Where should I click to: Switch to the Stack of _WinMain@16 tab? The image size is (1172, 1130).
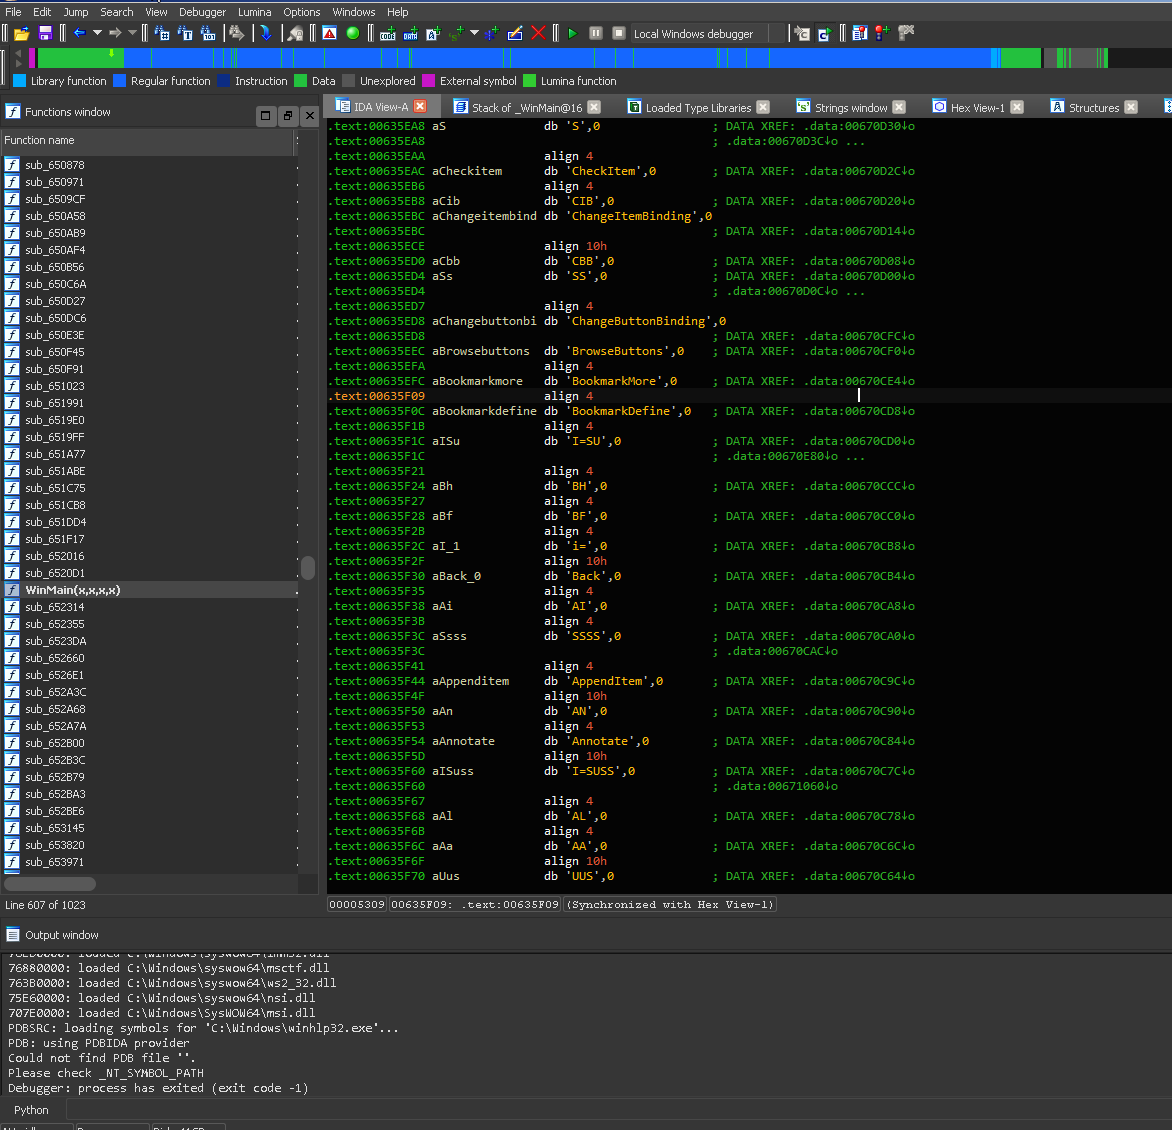[527, 108]
